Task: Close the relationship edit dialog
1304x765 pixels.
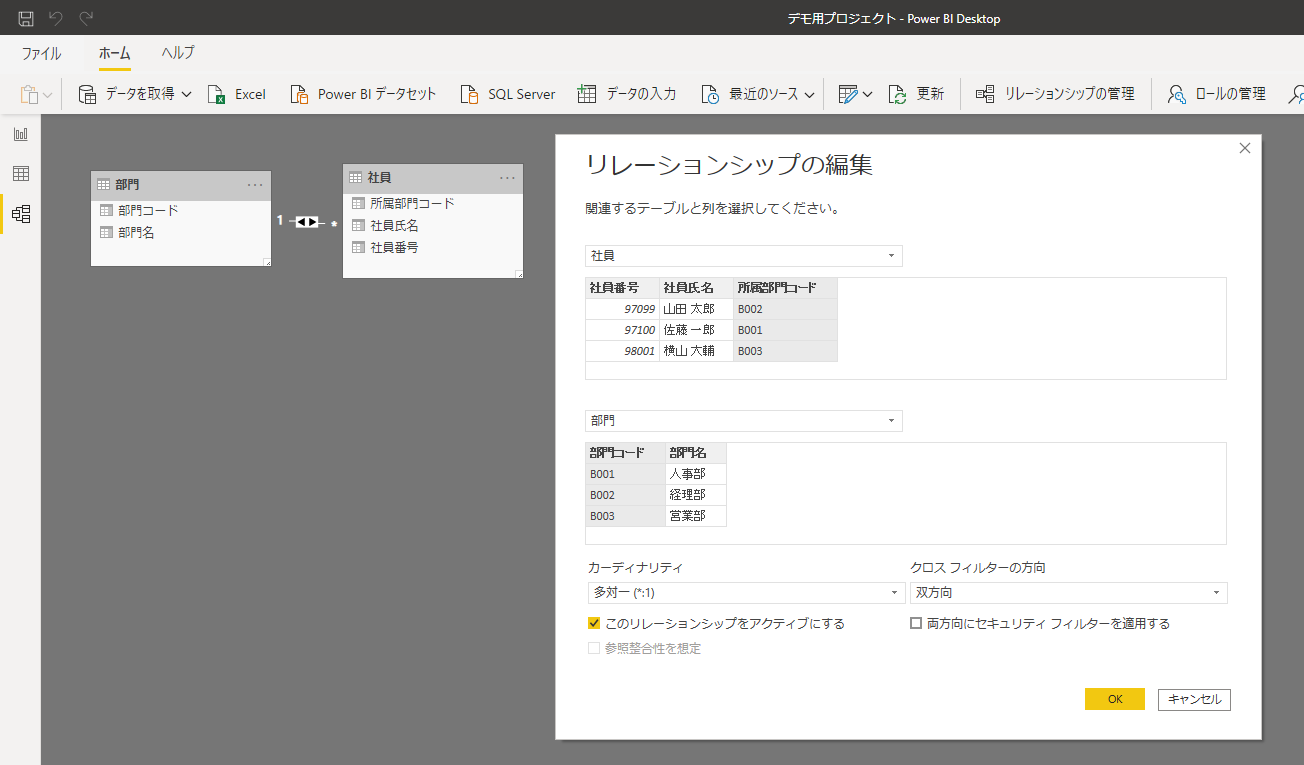Action: 1245,148
